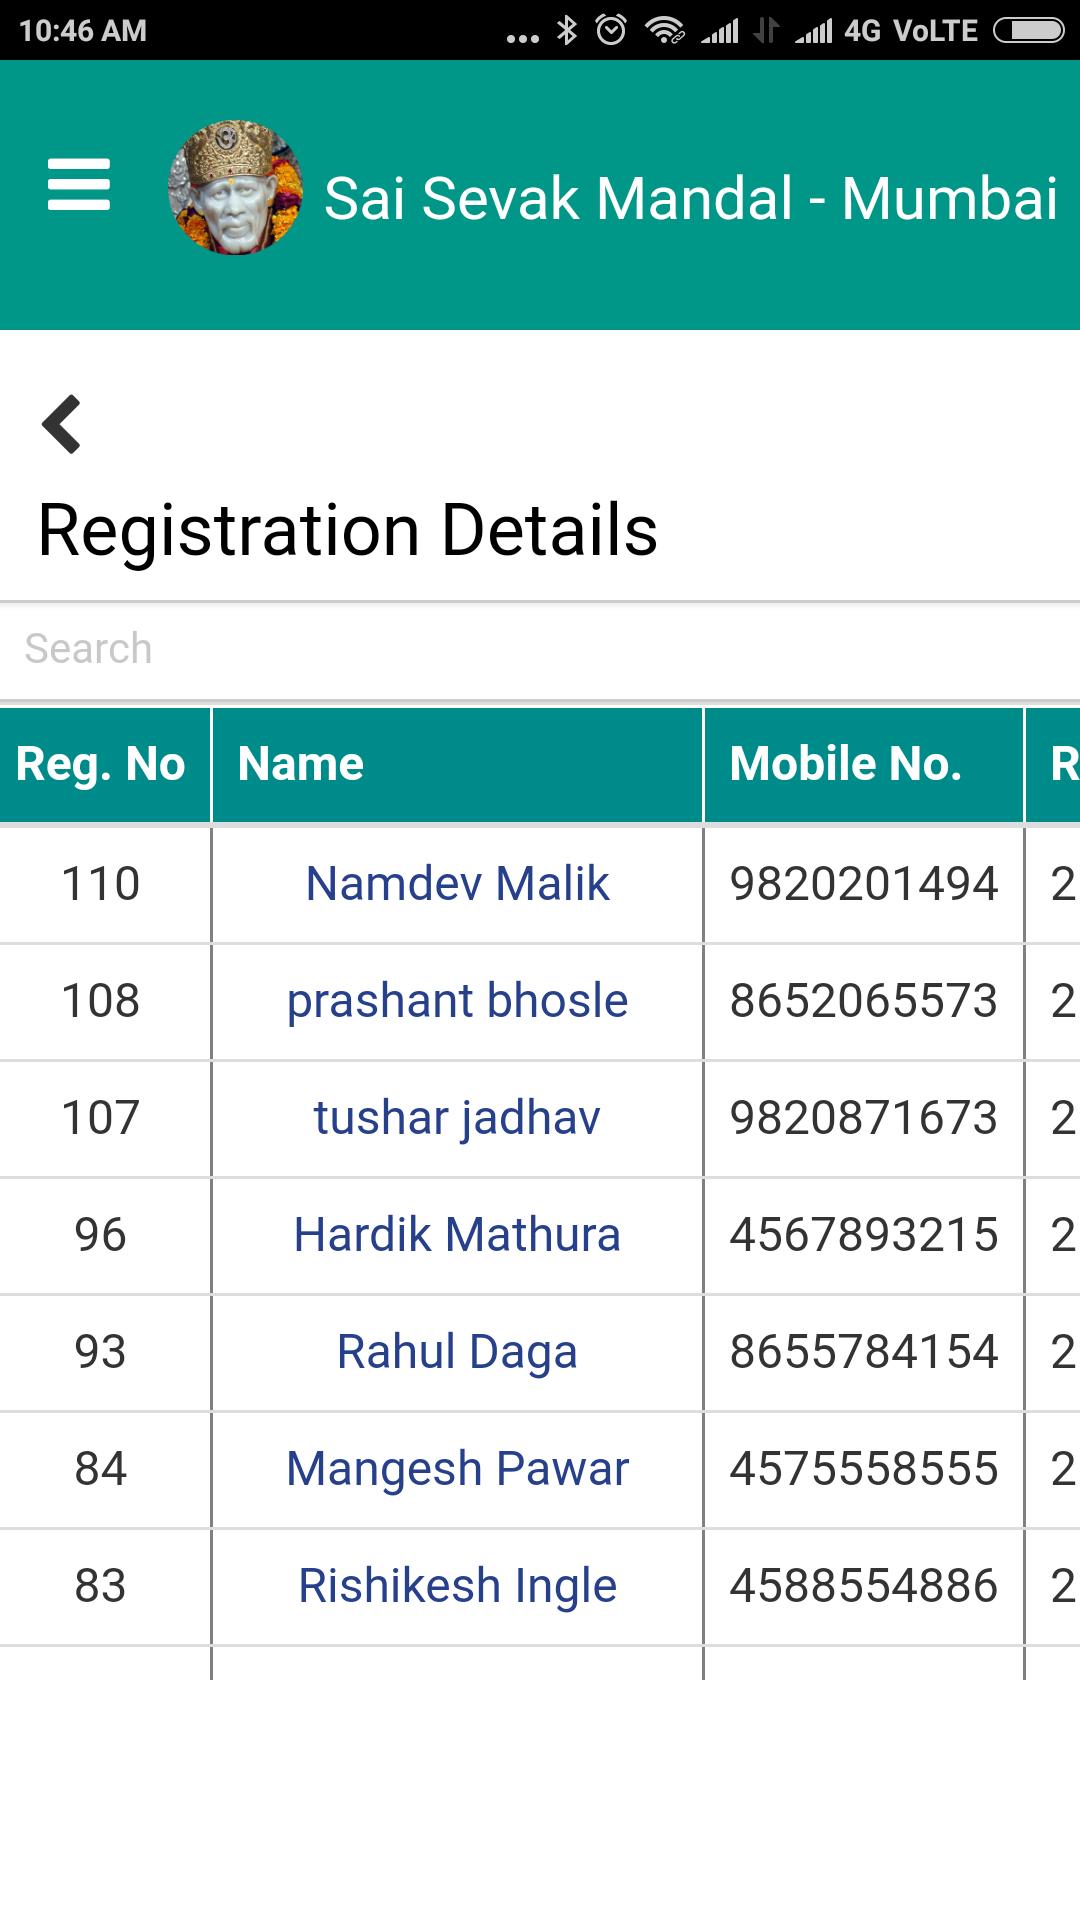Screen dimensions: 1080x1920
Task: Tap mobile number 9820201494
Action: pyautogui.click(x=864, y=884)
